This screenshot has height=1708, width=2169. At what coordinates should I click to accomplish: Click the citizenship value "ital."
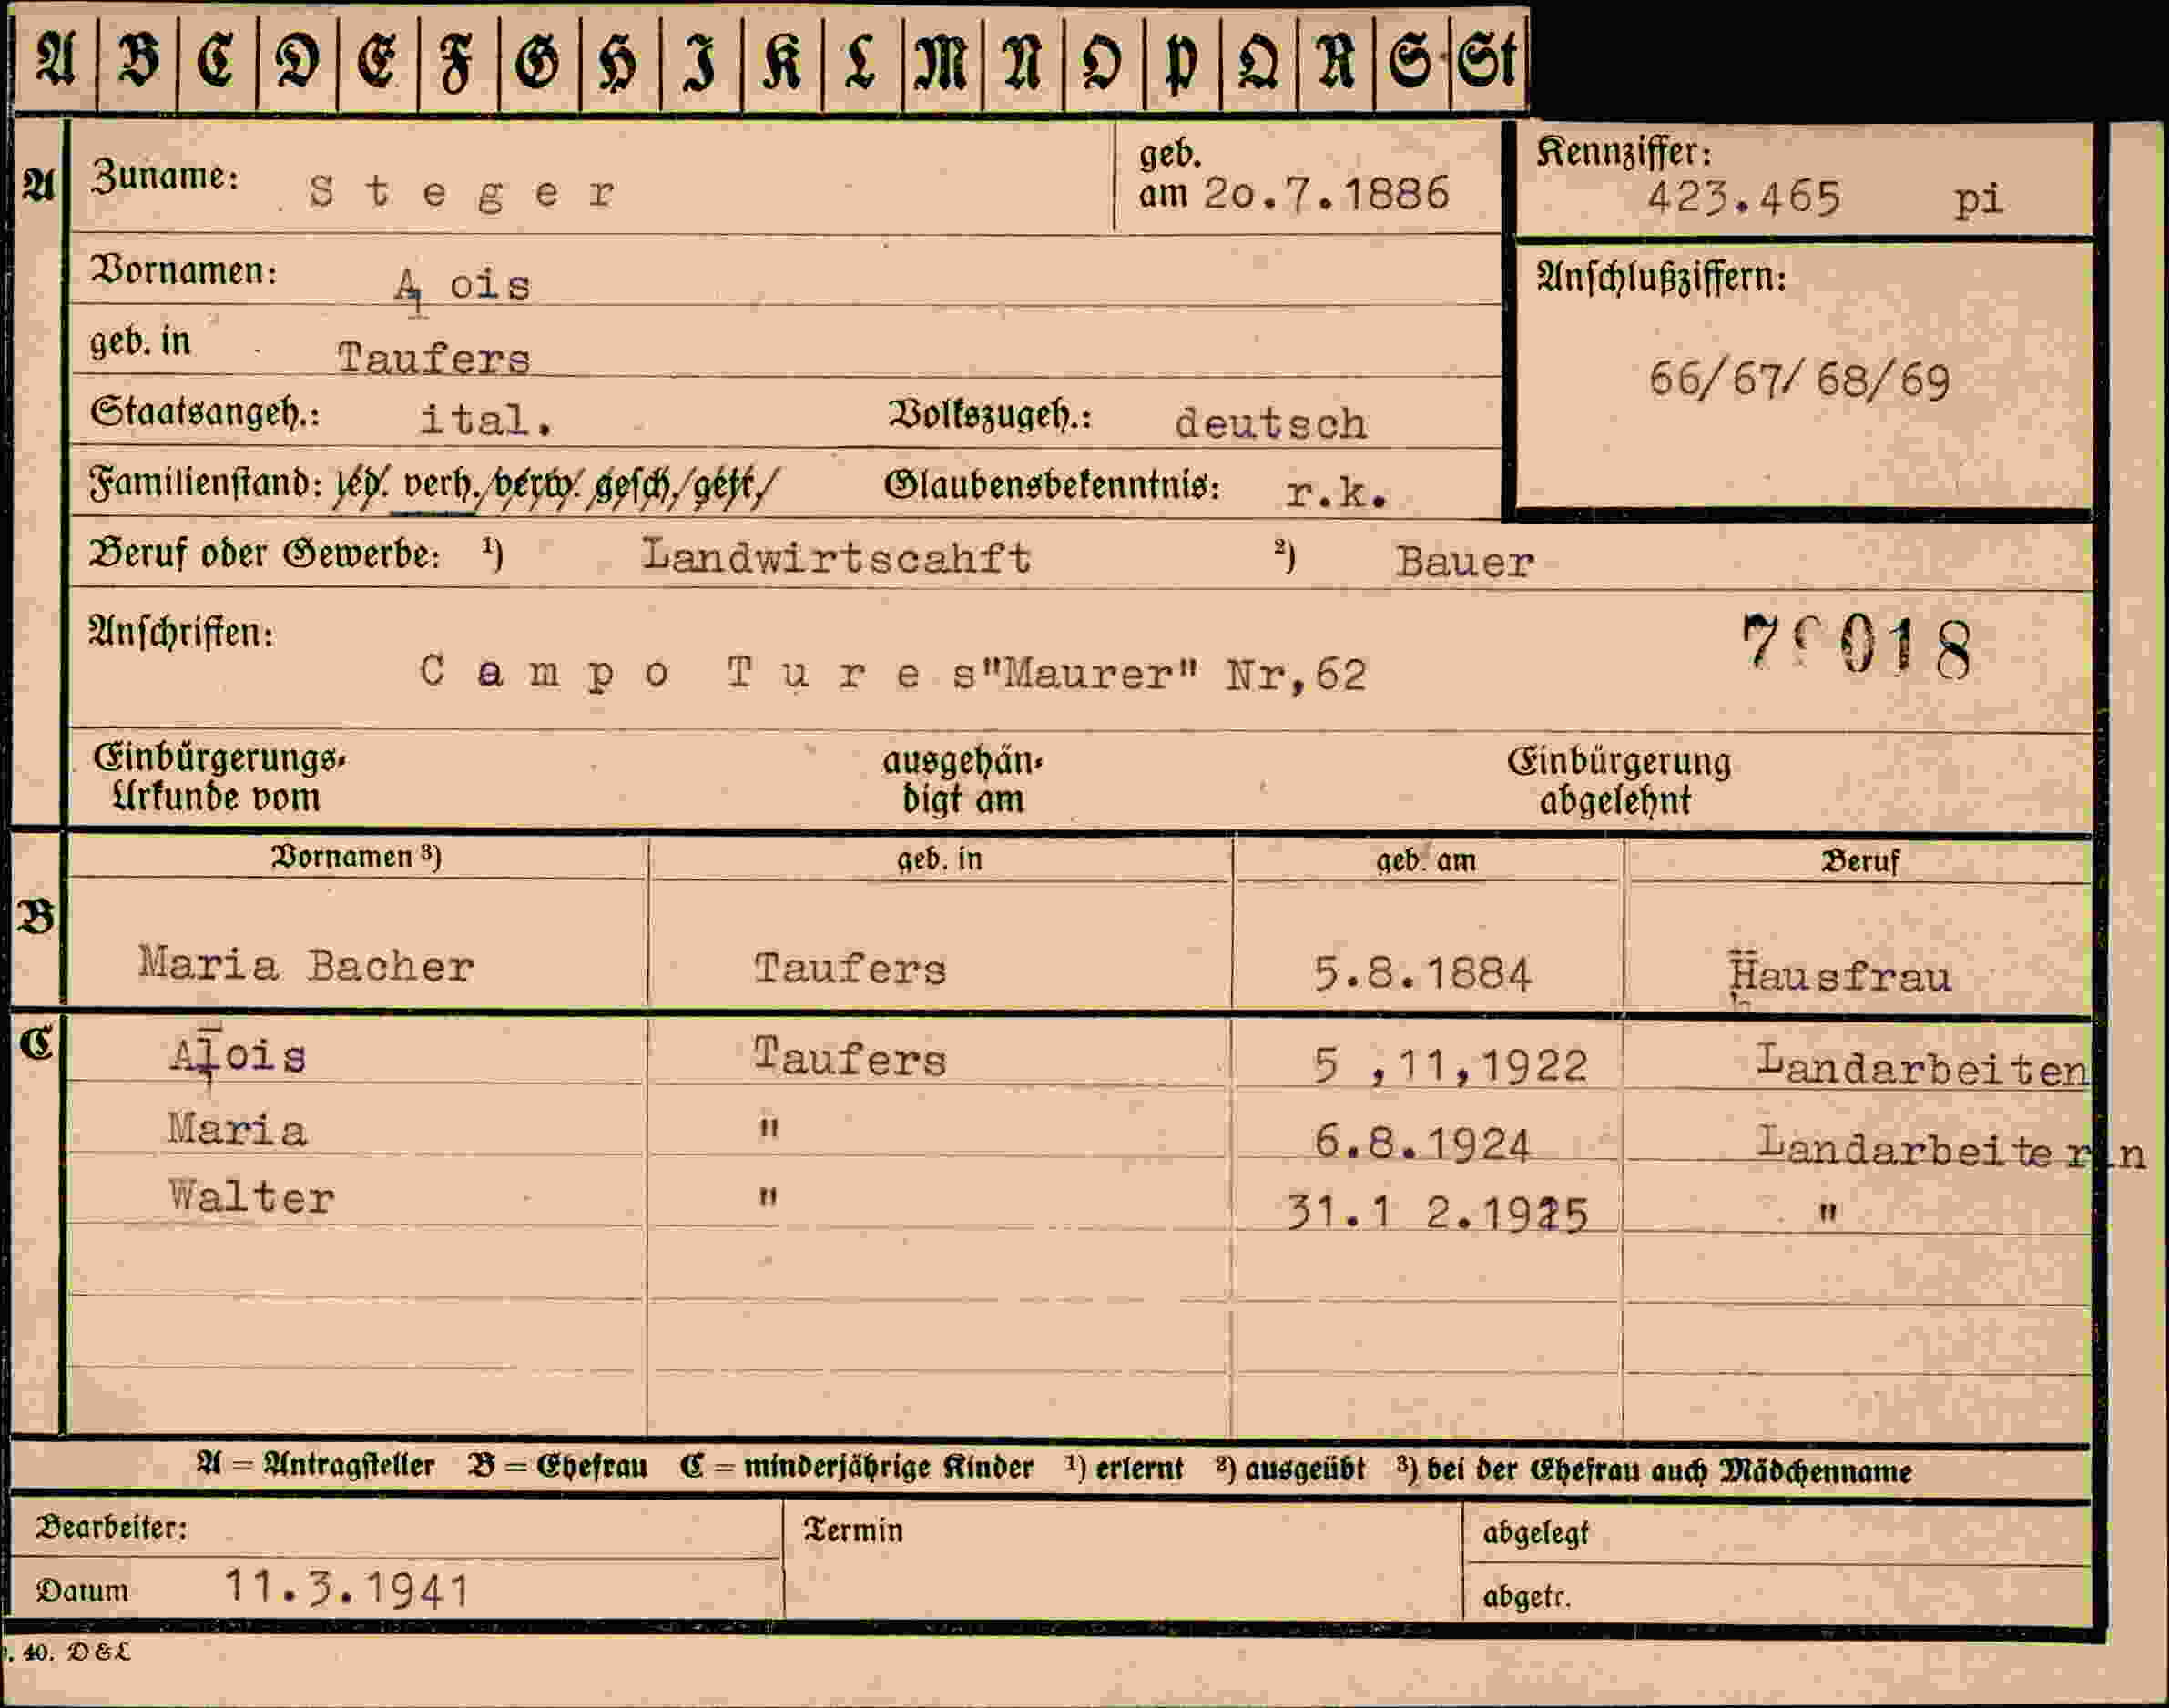click(x=485, y=419)
